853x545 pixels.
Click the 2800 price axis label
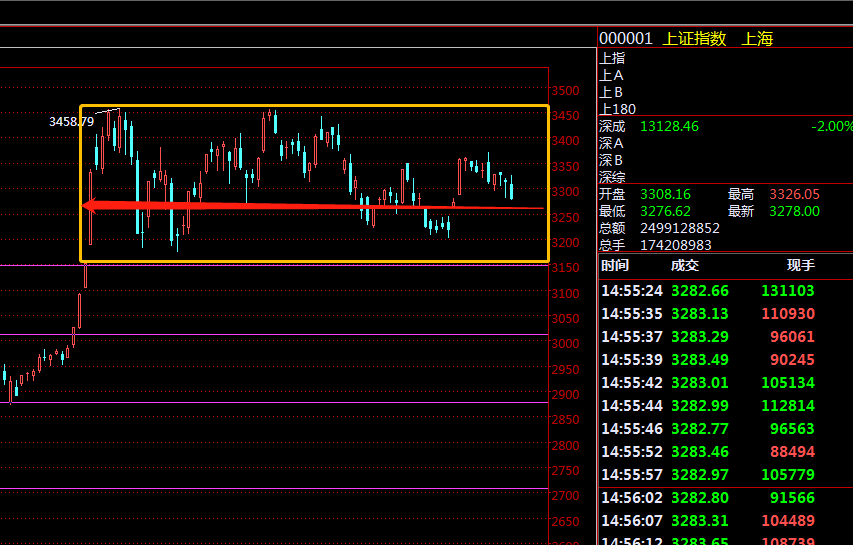[x=565, y=445]
